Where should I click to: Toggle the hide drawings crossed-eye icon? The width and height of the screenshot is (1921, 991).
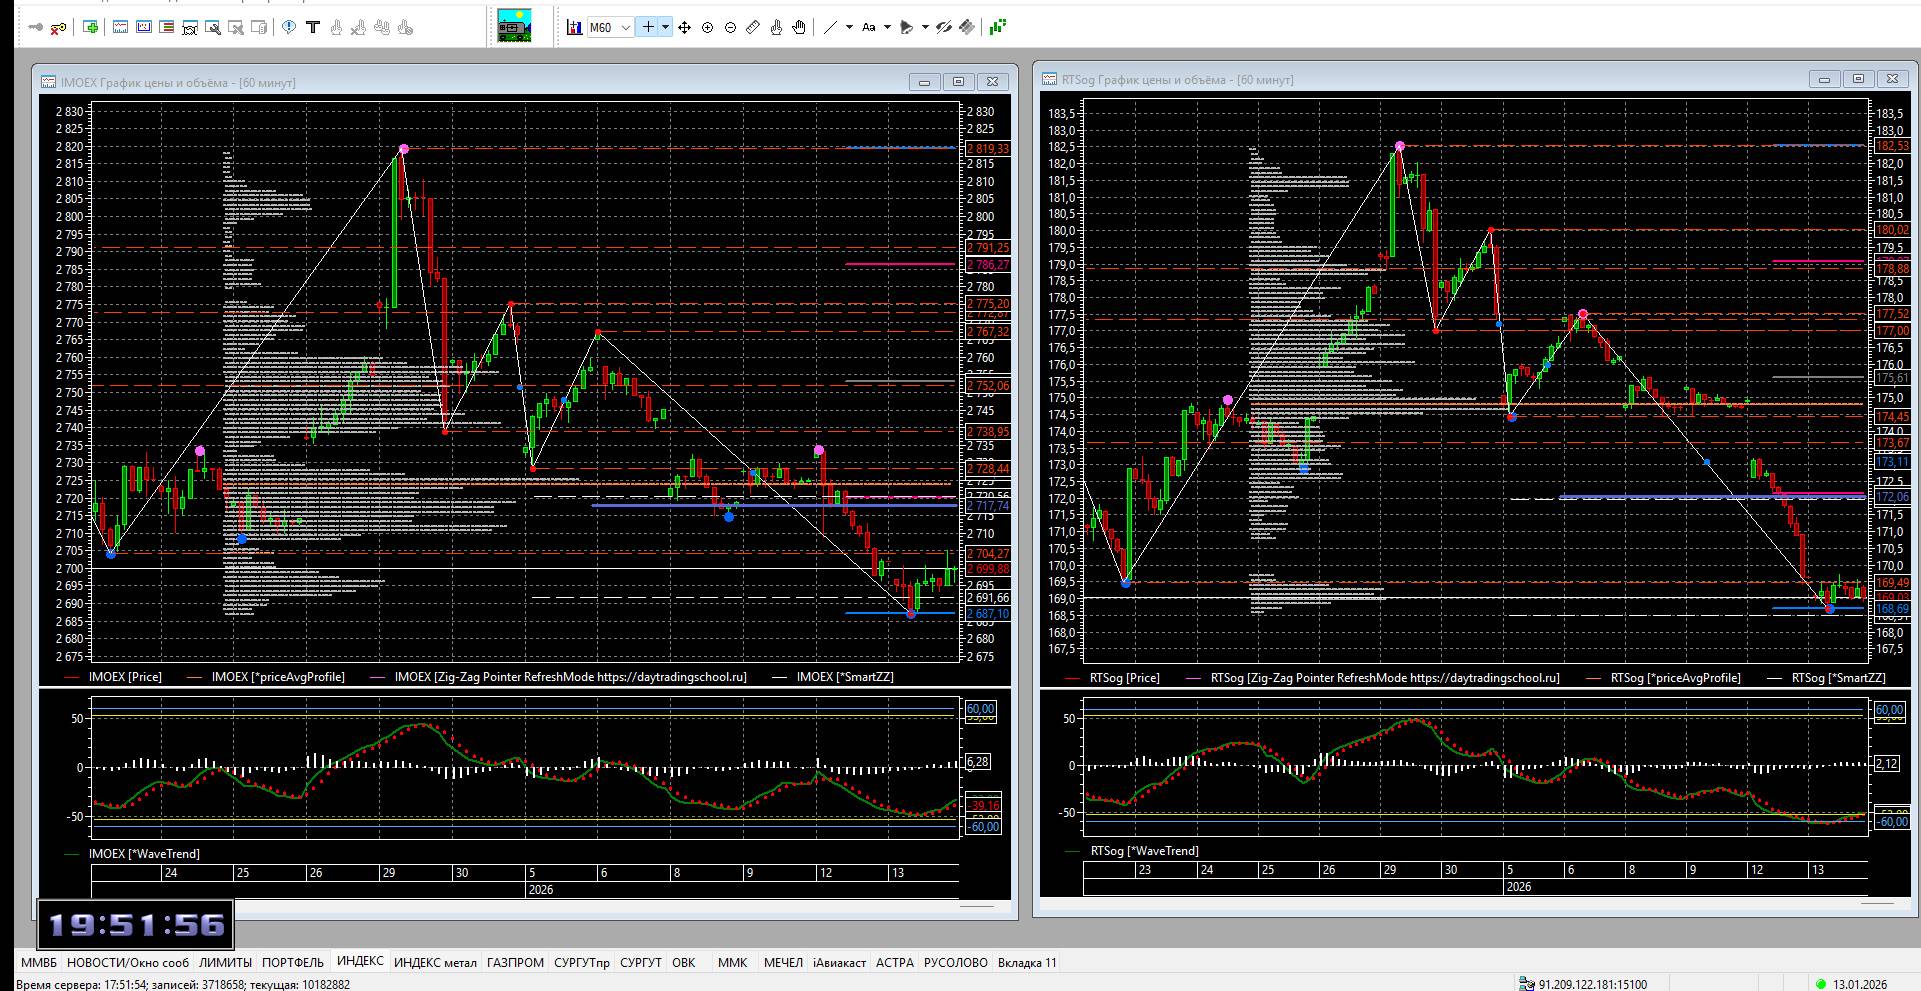coord(943,28)
